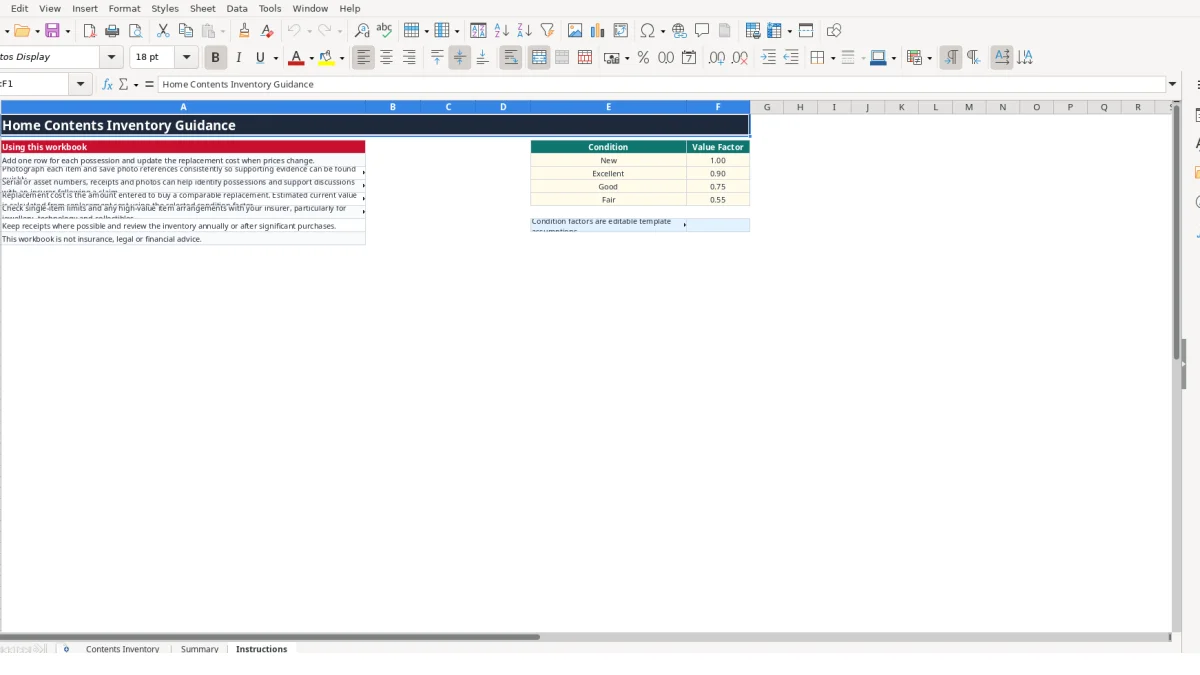Open the Data menu
Screen dimensions: 1200x675
point(237,8)
